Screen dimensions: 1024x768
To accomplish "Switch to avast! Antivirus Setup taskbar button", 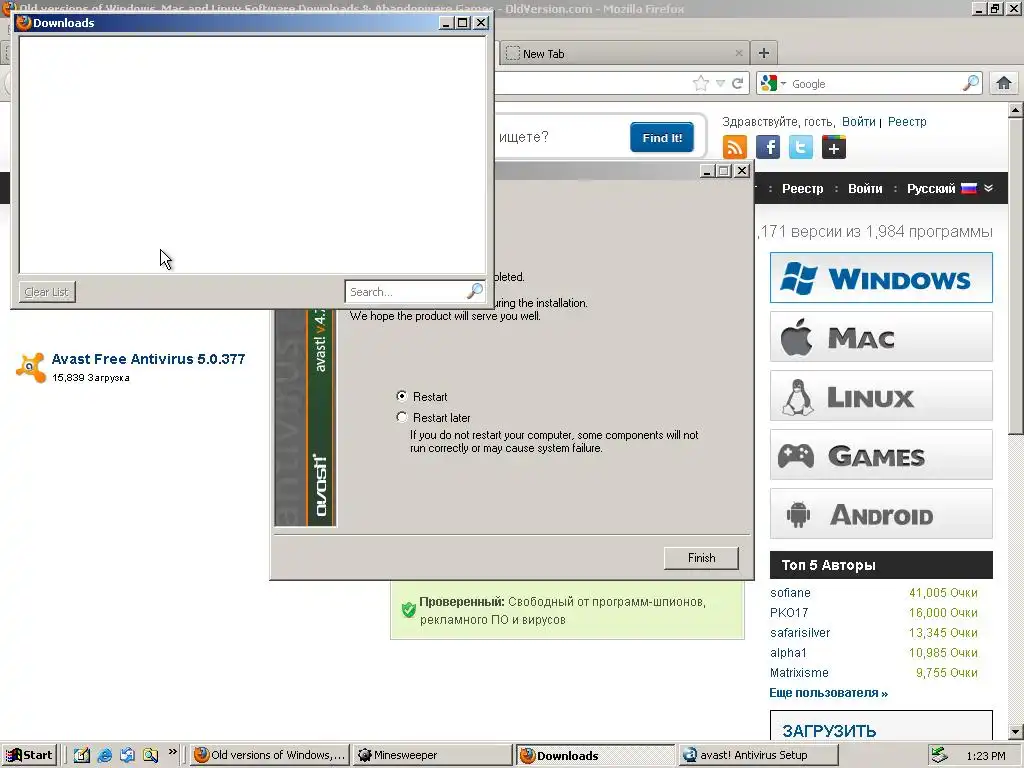I will pyautogui.click(x=756, y=755).
